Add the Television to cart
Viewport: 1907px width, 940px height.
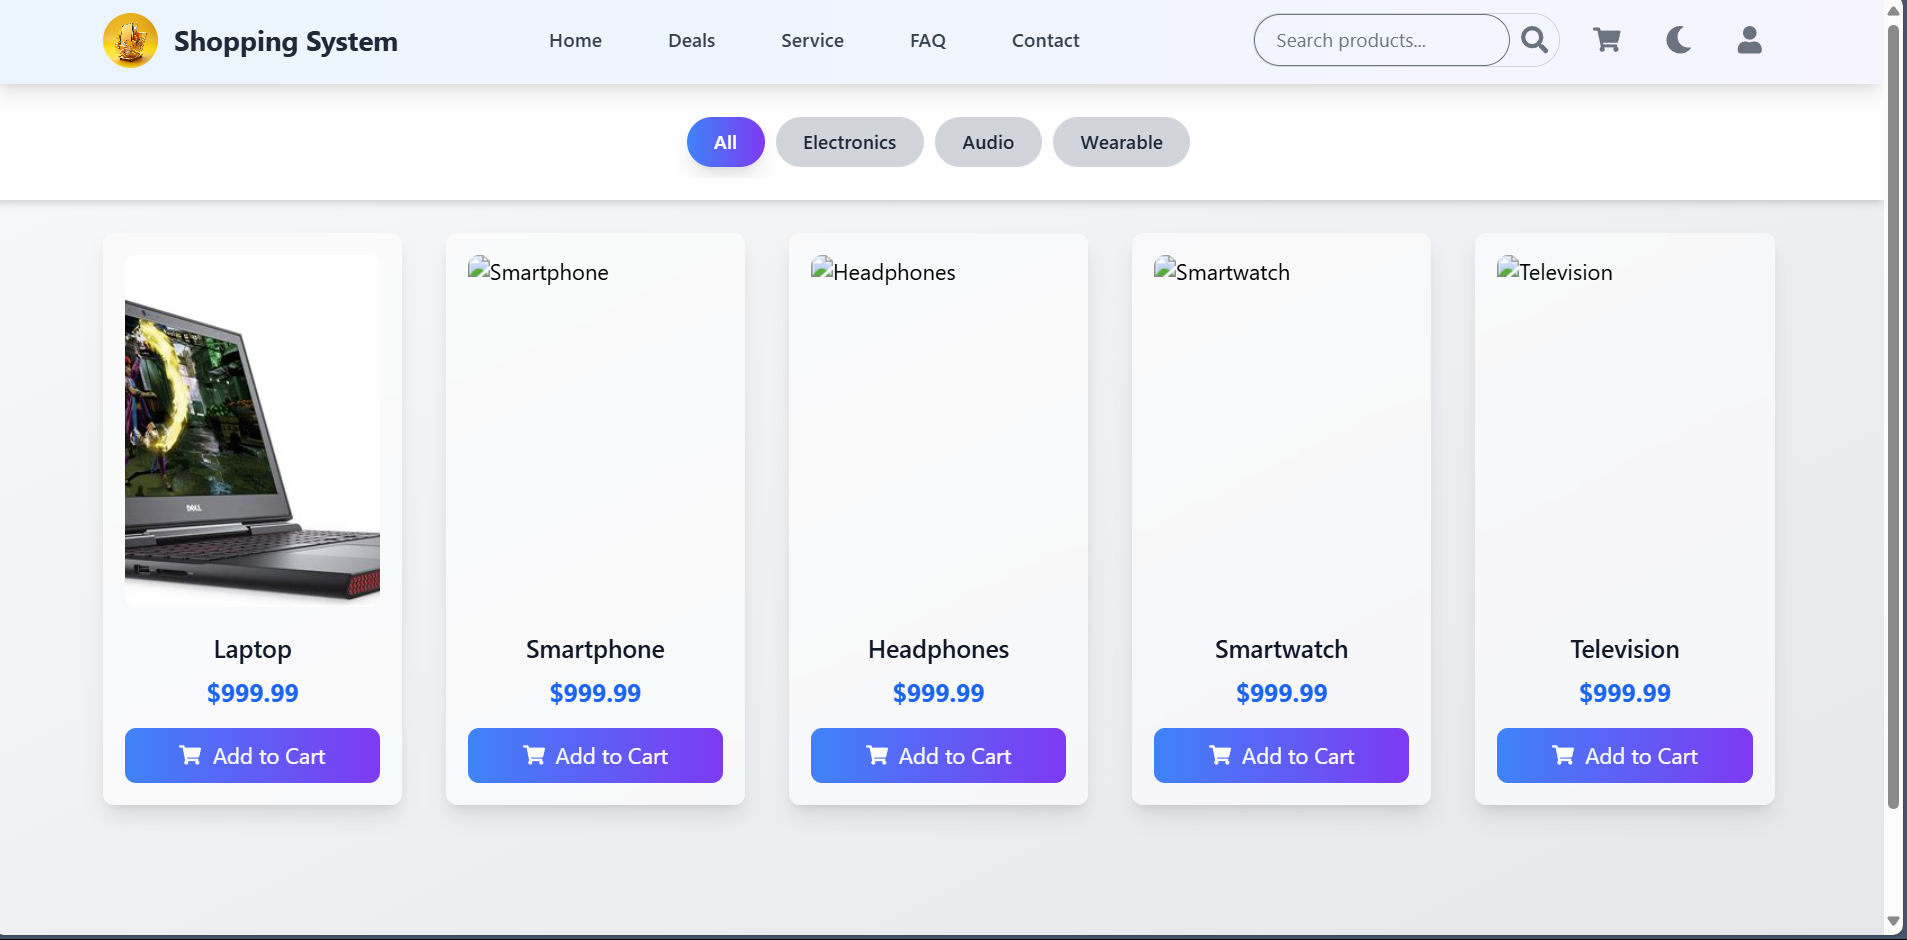pos(1624,756)
